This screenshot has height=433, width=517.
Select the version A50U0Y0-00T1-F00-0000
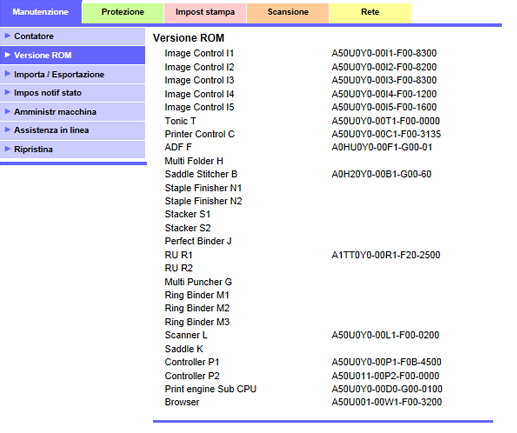pos(386,121)
